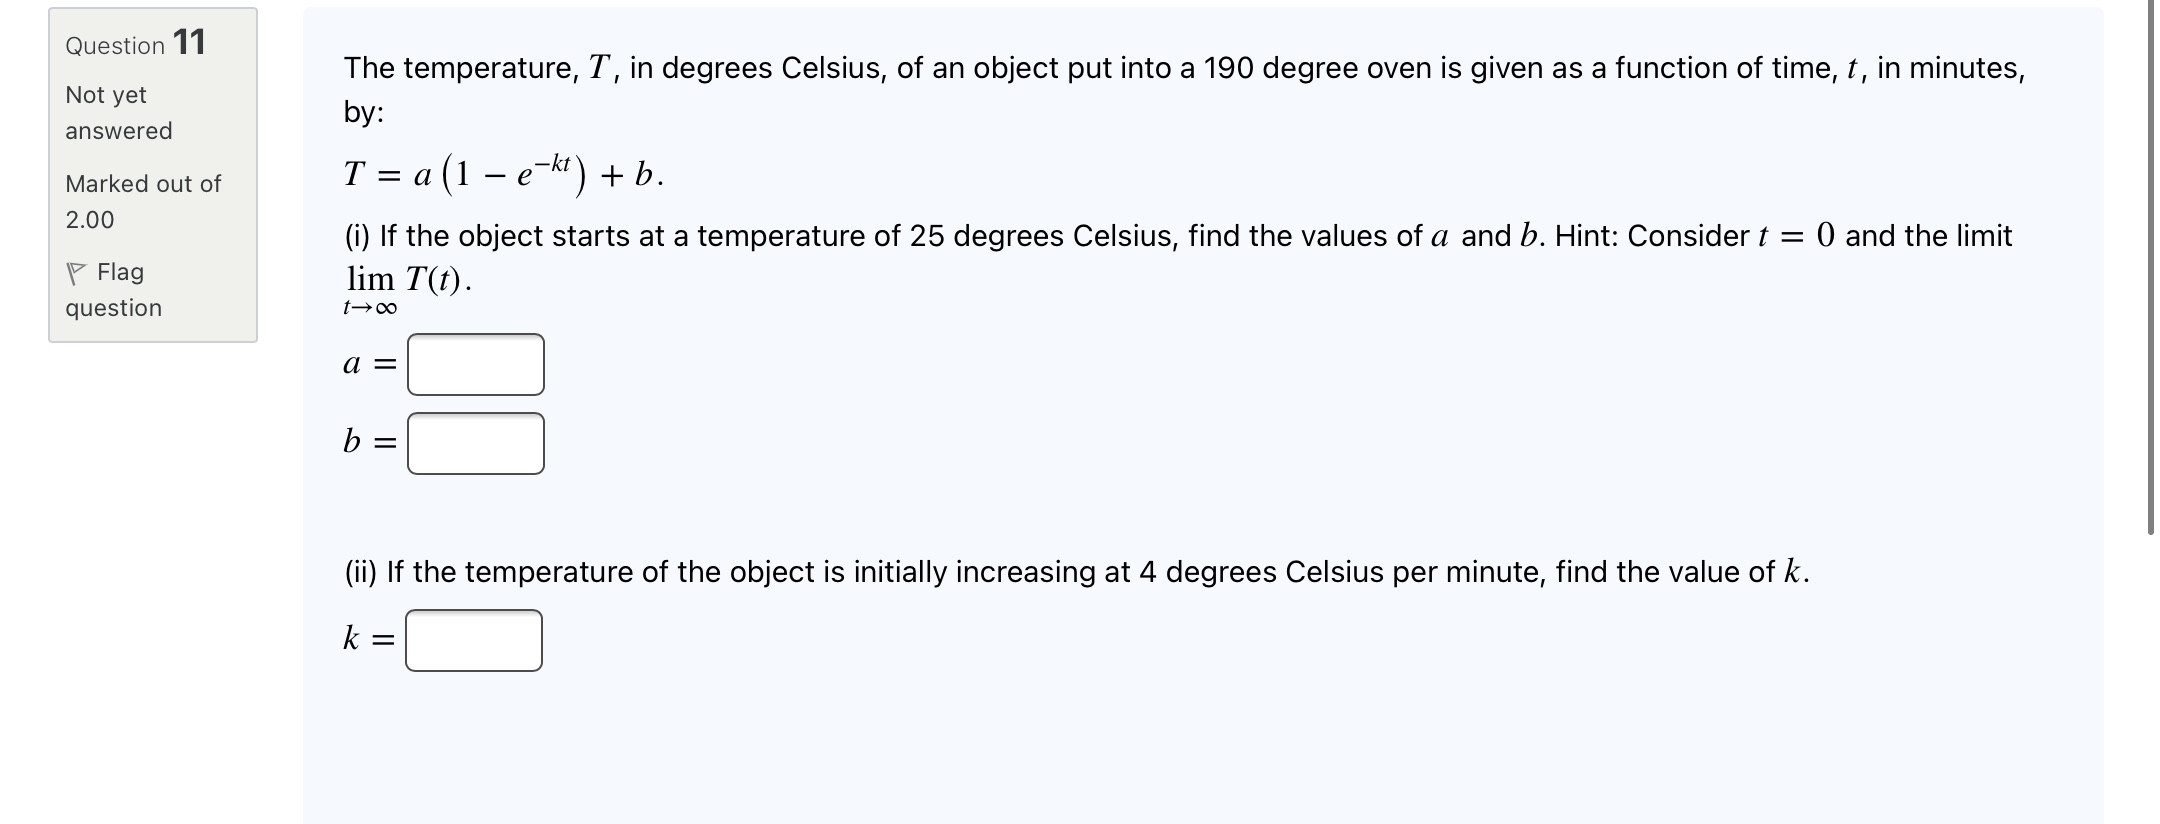Viewport: 2160px width, 824px height.
Task: Click the part (ii) instruction text
Action: (x=1075, y=572)
